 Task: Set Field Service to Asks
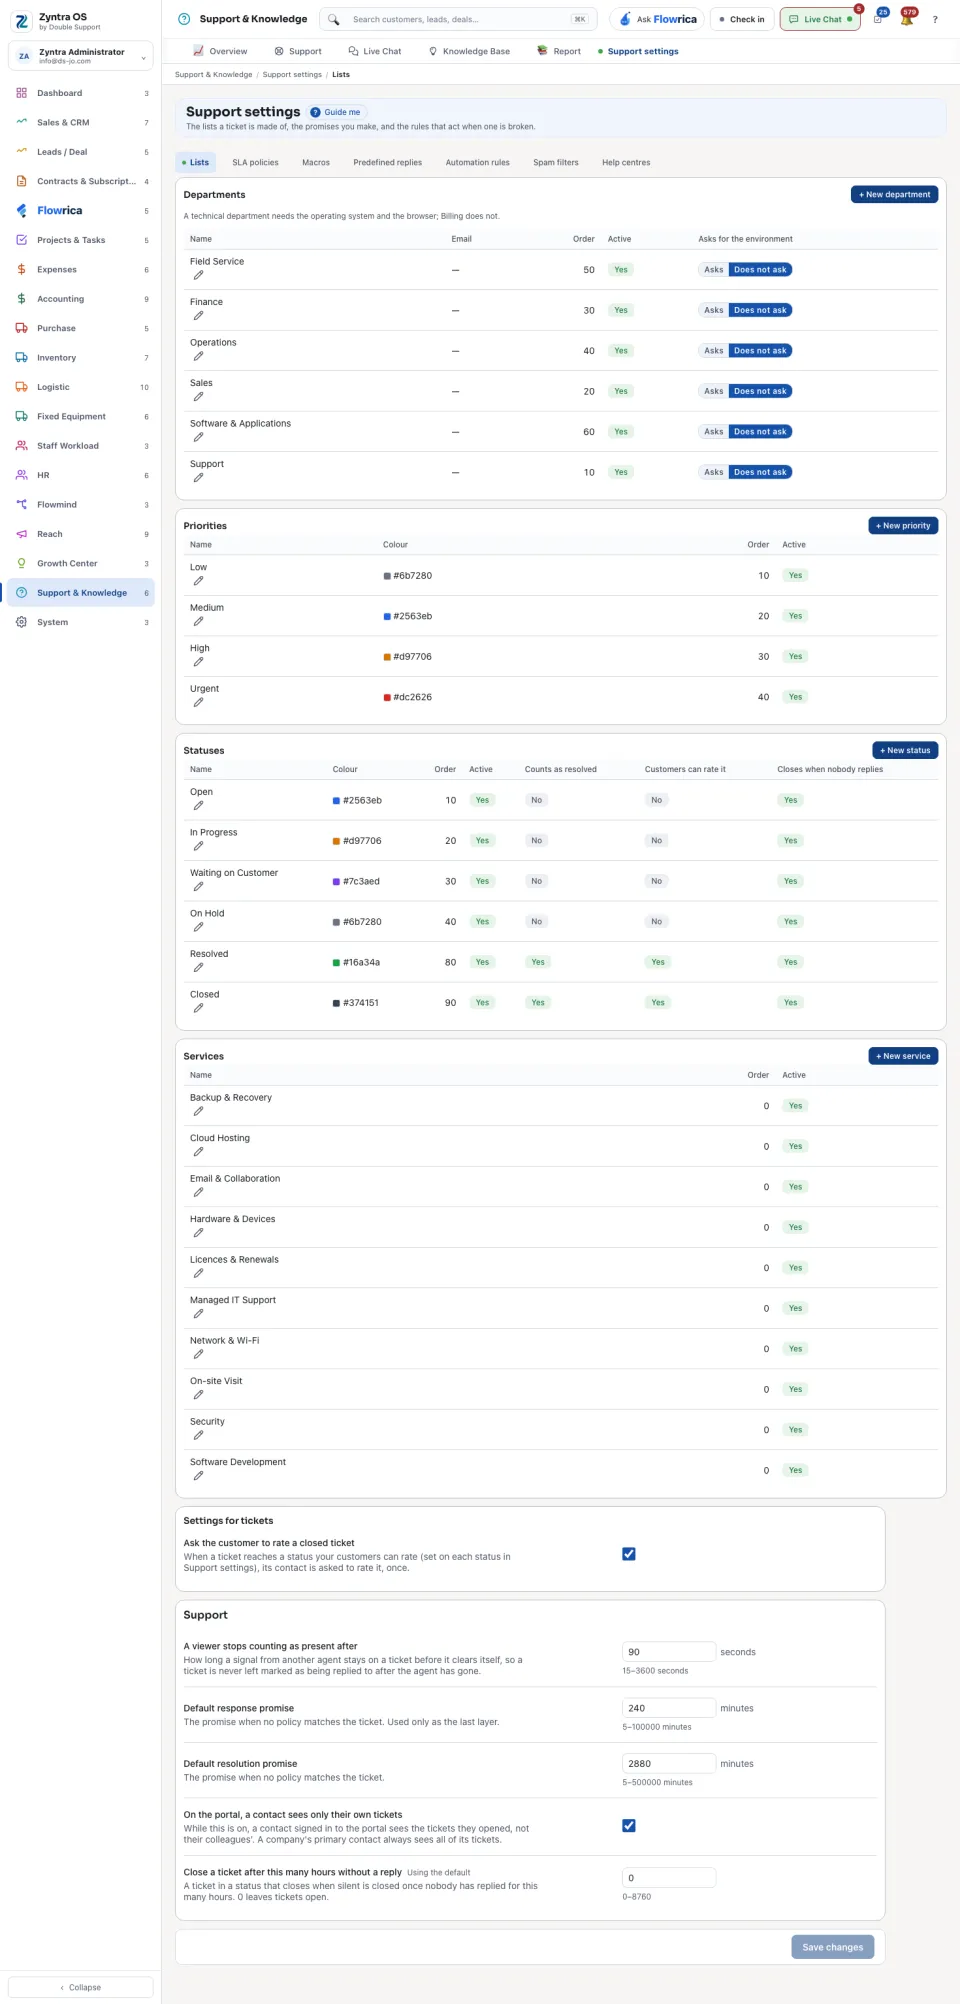[x=713, y=270]
